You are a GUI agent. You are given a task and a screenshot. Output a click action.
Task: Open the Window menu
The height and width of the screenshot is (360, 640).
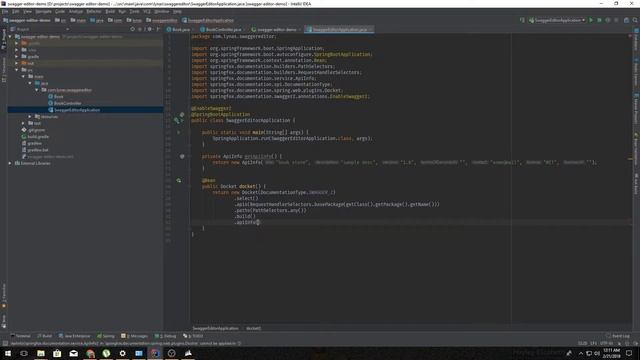[x=162, y=11]
